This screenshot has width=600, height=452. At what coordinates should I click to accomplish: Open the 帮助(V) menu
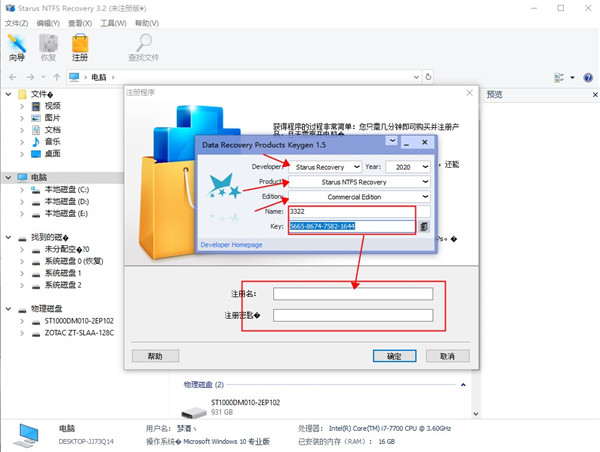[x=147, y=23]
